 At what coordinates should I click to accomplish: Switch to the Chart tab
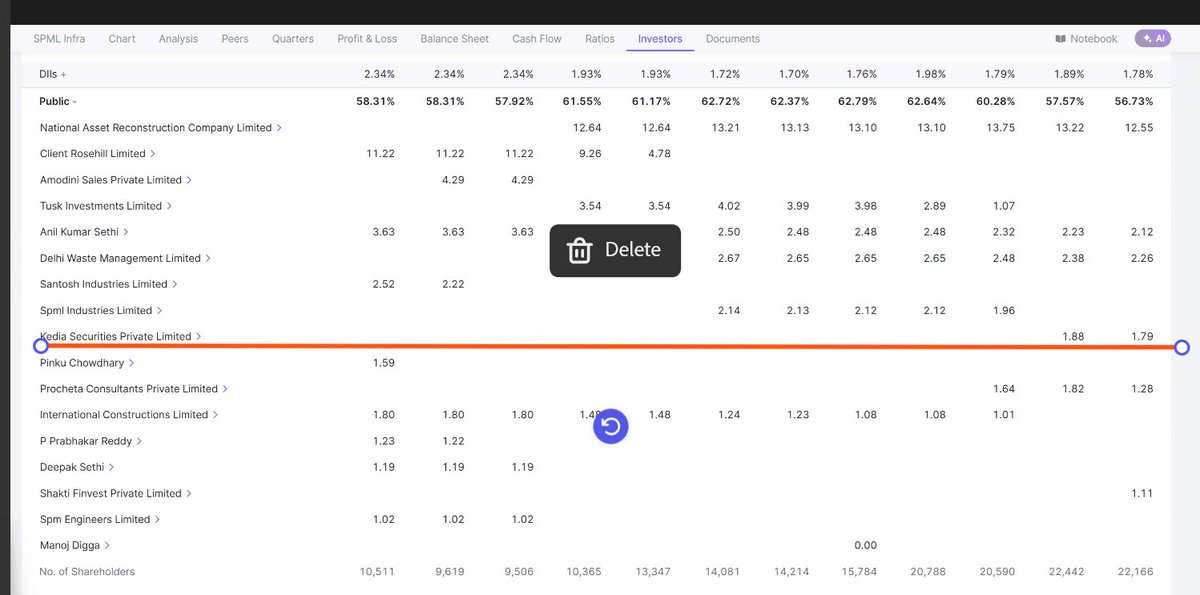122,39
